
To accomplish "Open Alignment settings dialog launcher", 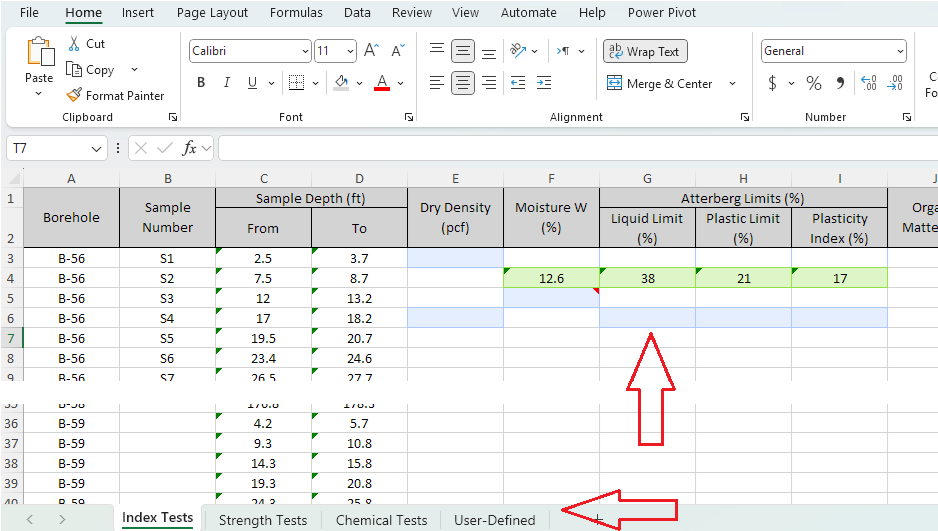I will [x=744, y=117].
